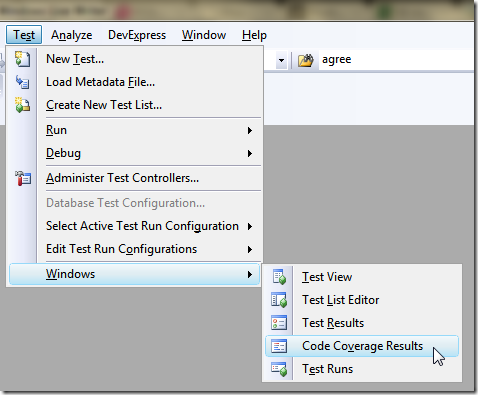Select the Windows submenu entry
Viewport: 478px width, 395px height.
click(135, 274)
